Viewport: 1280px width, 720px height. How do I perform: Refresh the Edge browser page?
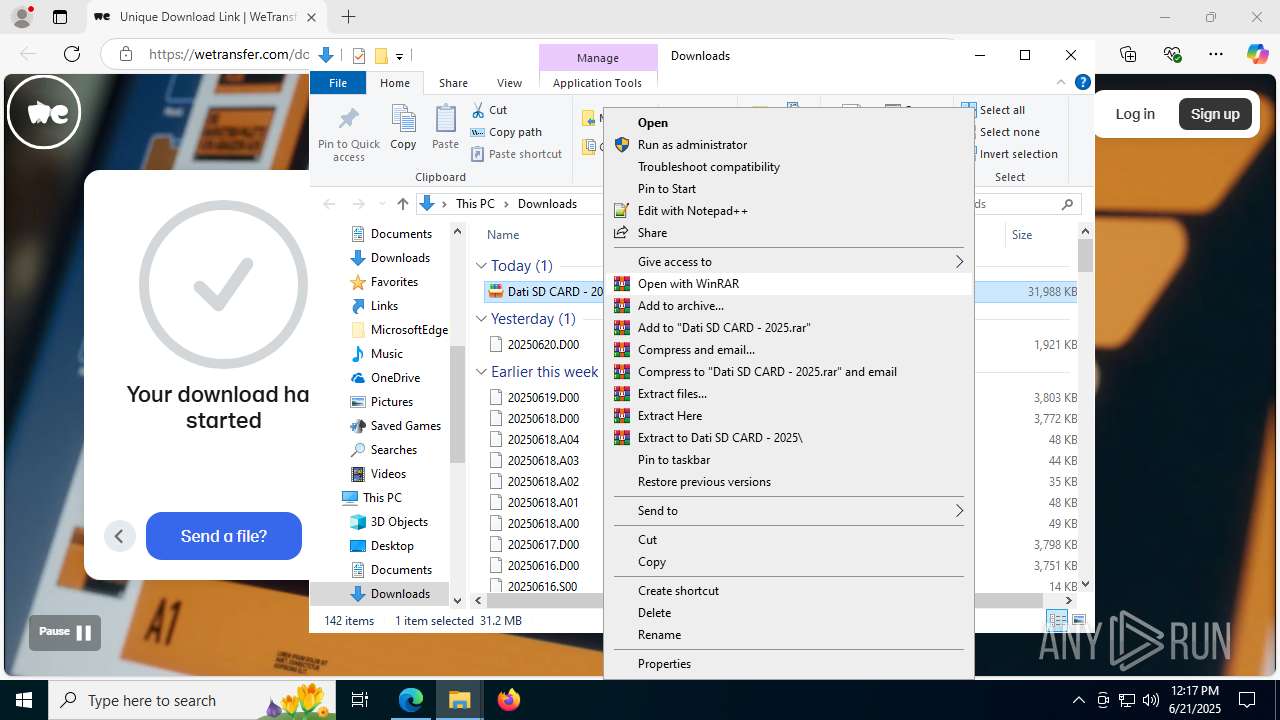(72, 55)
